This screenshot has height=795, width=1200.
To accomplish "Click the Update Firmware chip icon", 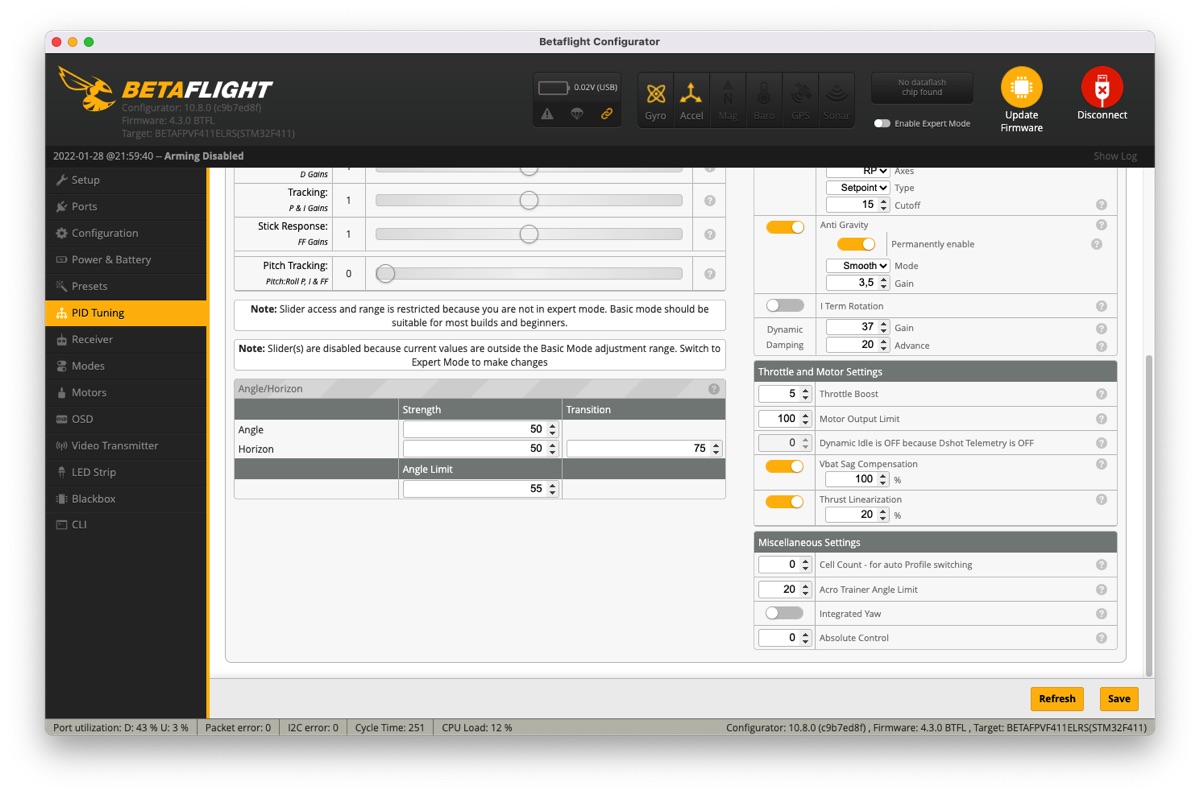I will (1021, 87).
